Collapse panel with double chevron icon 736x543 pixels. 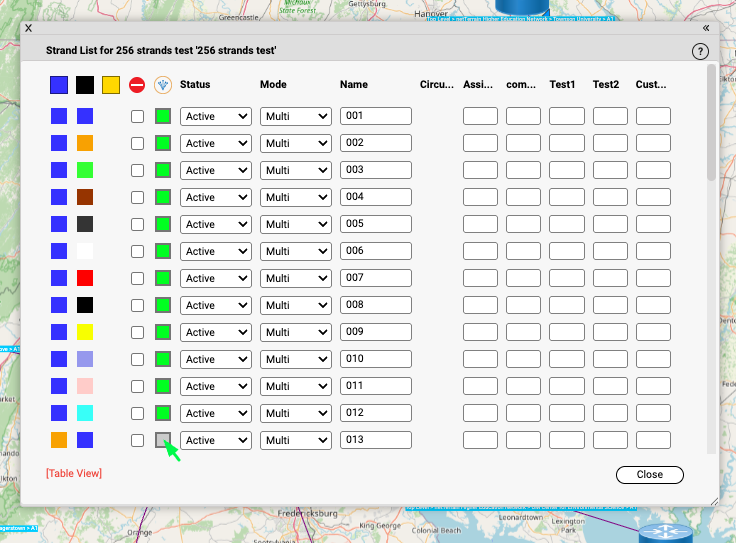coord(706,29)
